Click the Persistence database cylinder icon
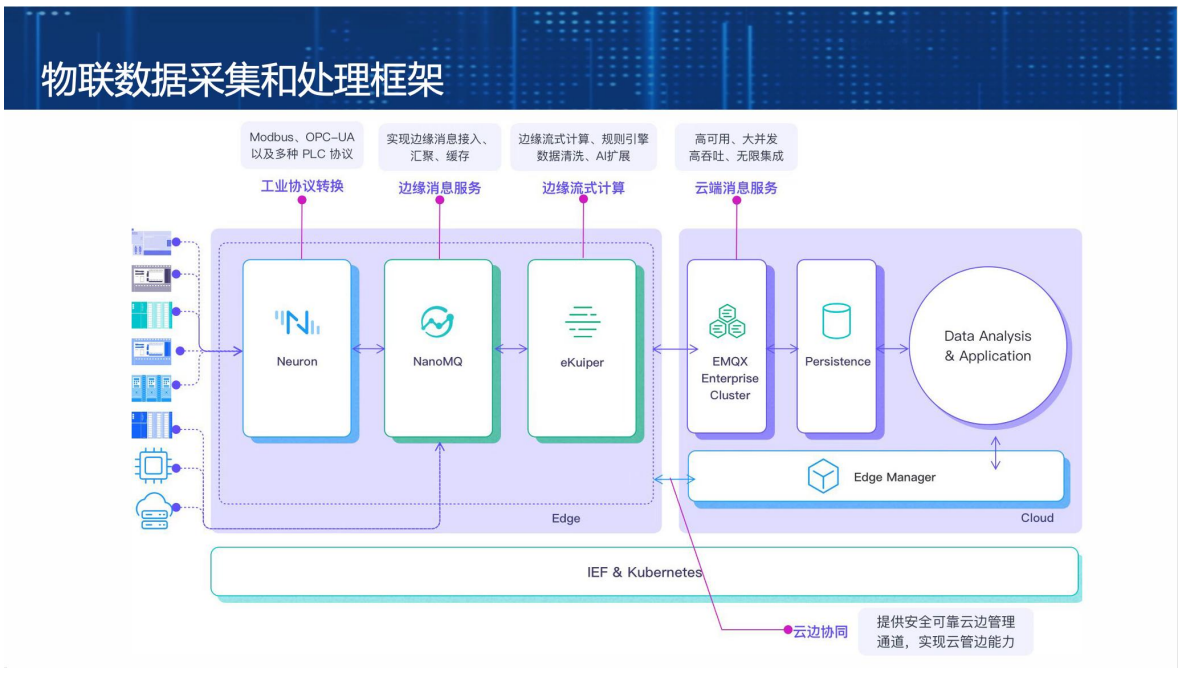Viewport: 1180px width, 687px height. click(x=836, y=321)
